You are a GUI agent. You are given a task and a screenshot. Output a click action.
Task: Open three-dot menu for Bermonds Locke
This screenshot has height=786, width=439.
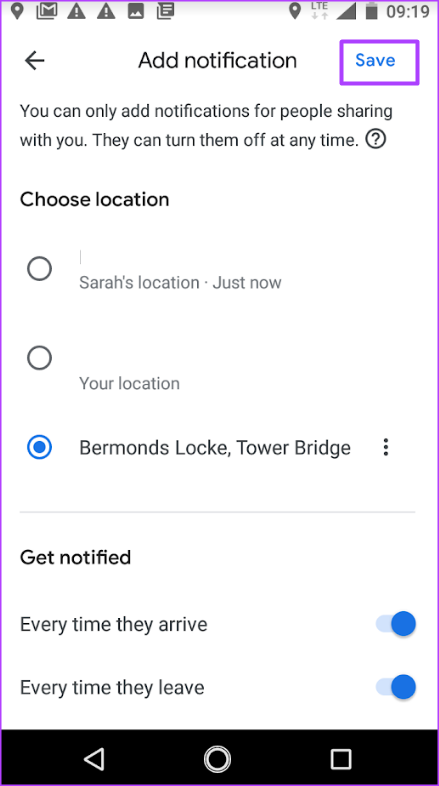[385, 447]
